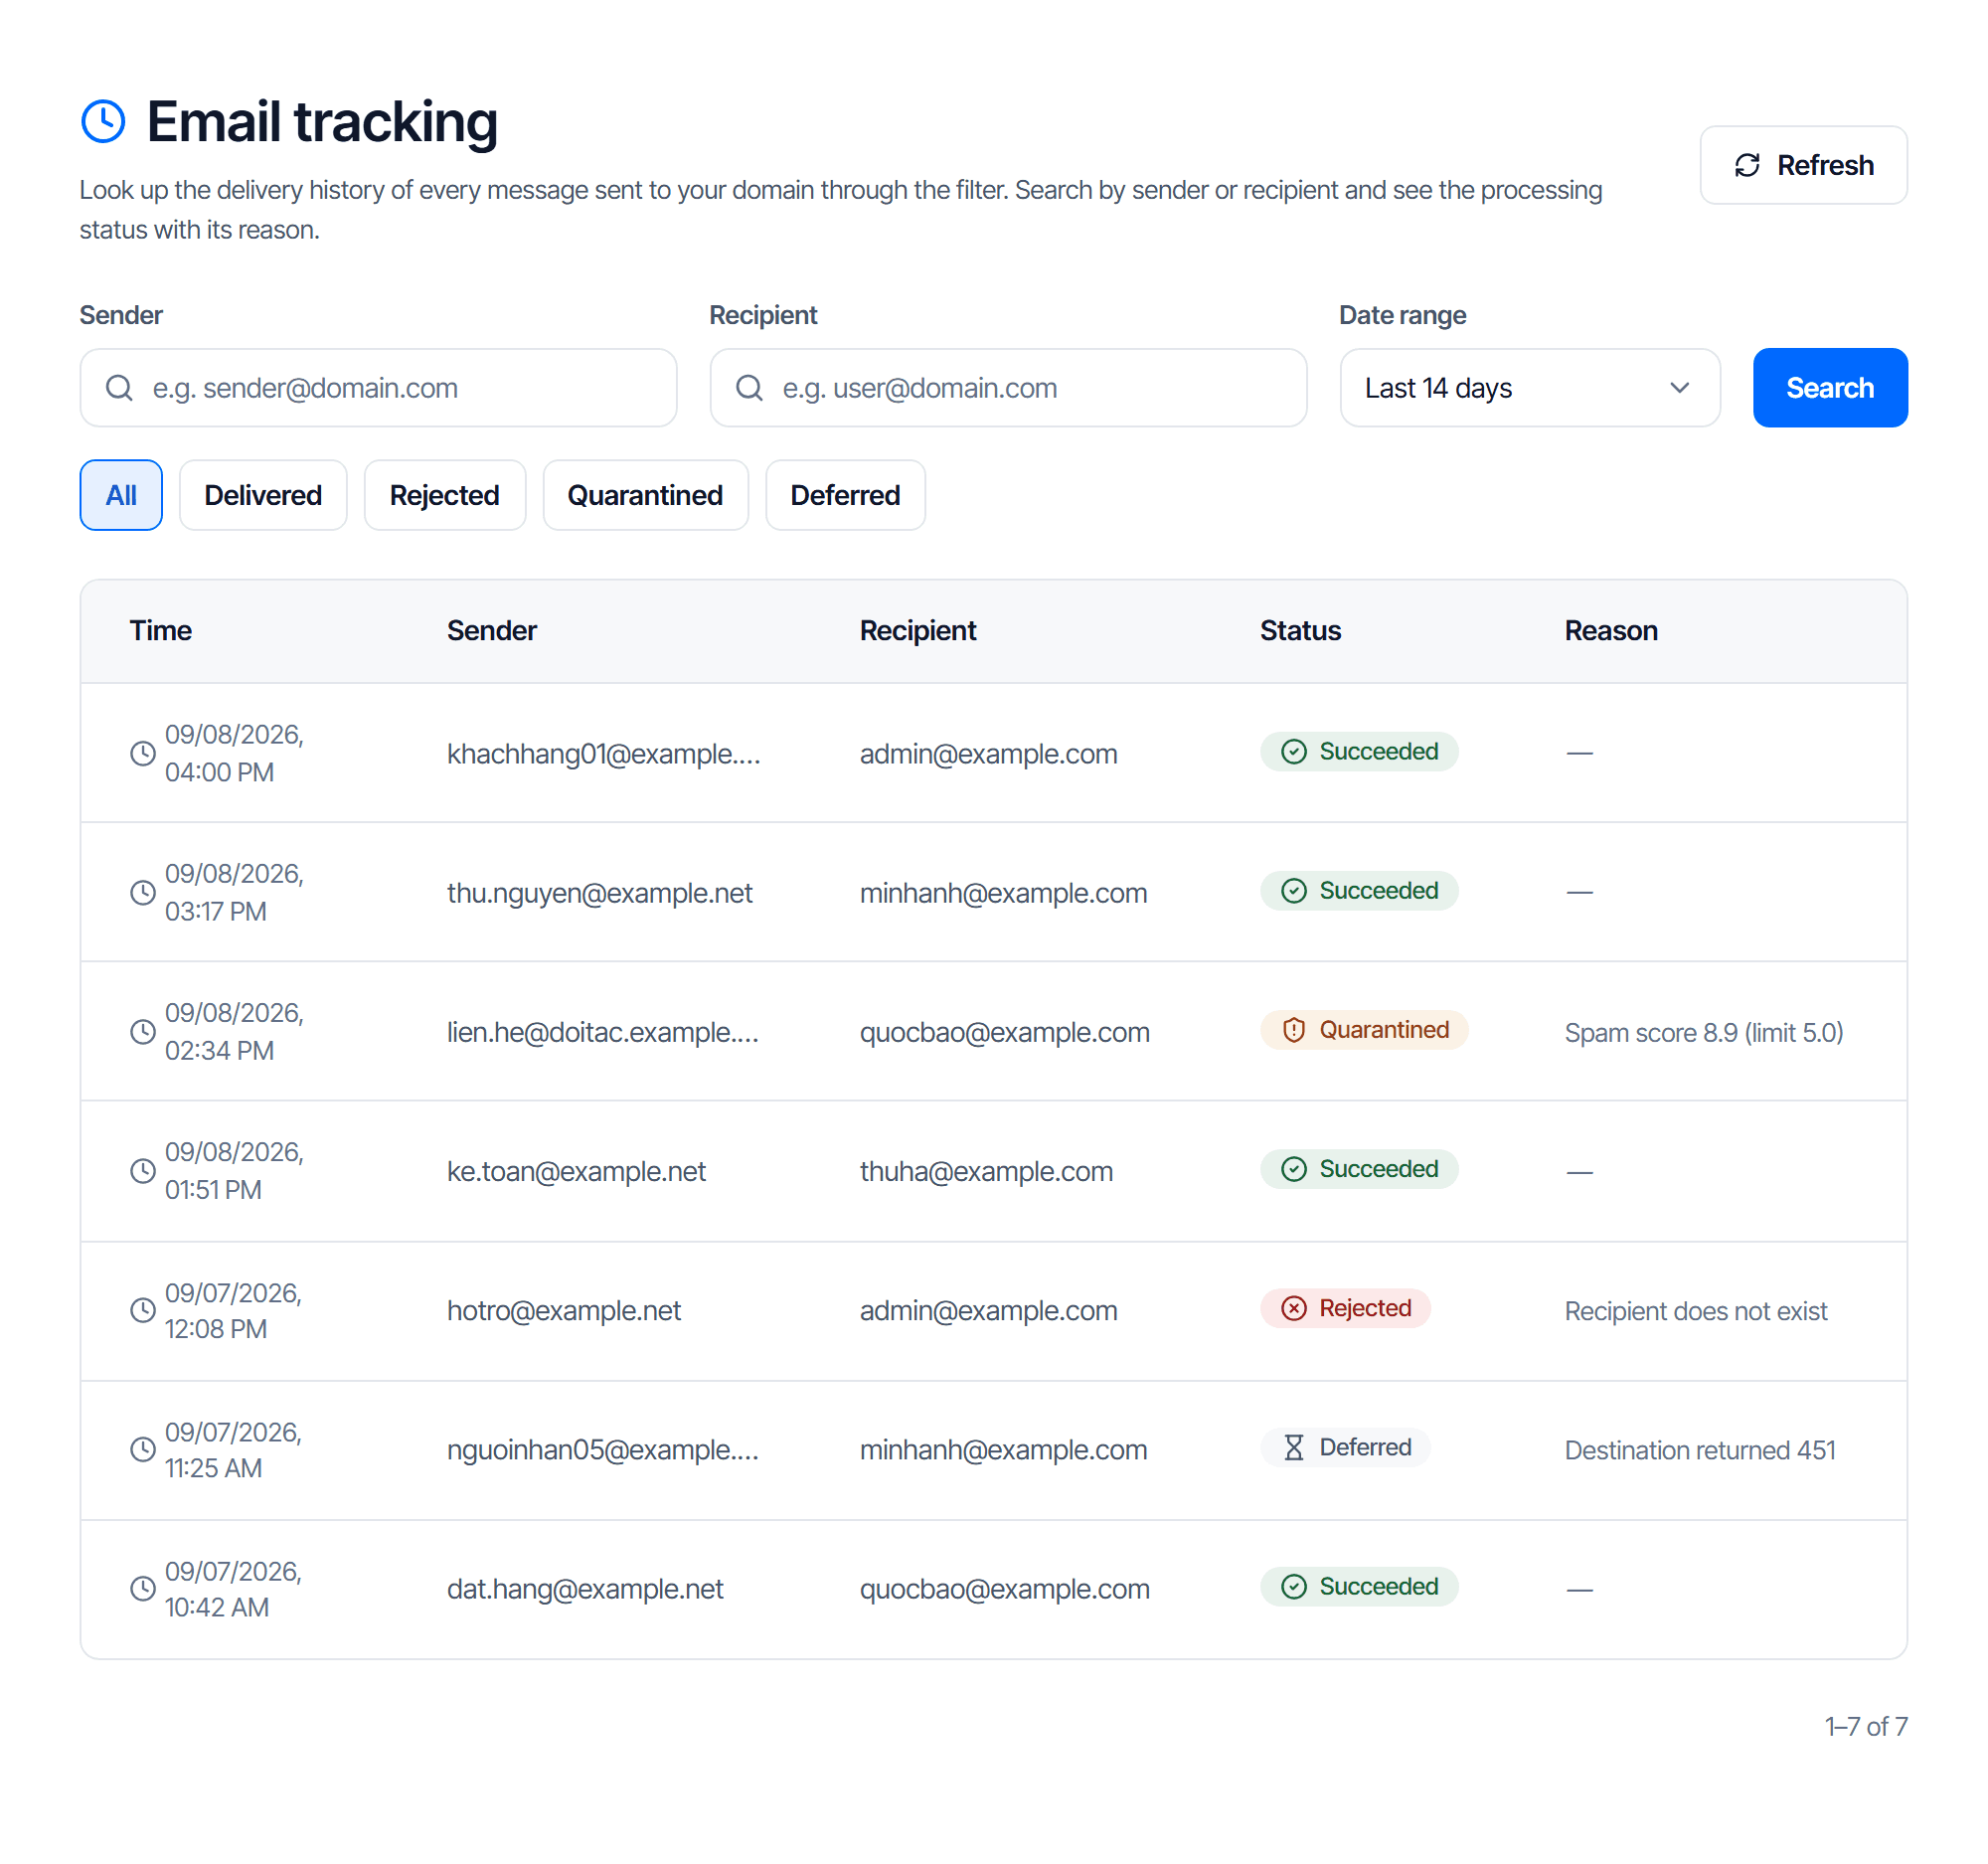The image size is (1988, 1864).
Task: Click recipient thuha@example.com
Action: tap(986, 1171)
